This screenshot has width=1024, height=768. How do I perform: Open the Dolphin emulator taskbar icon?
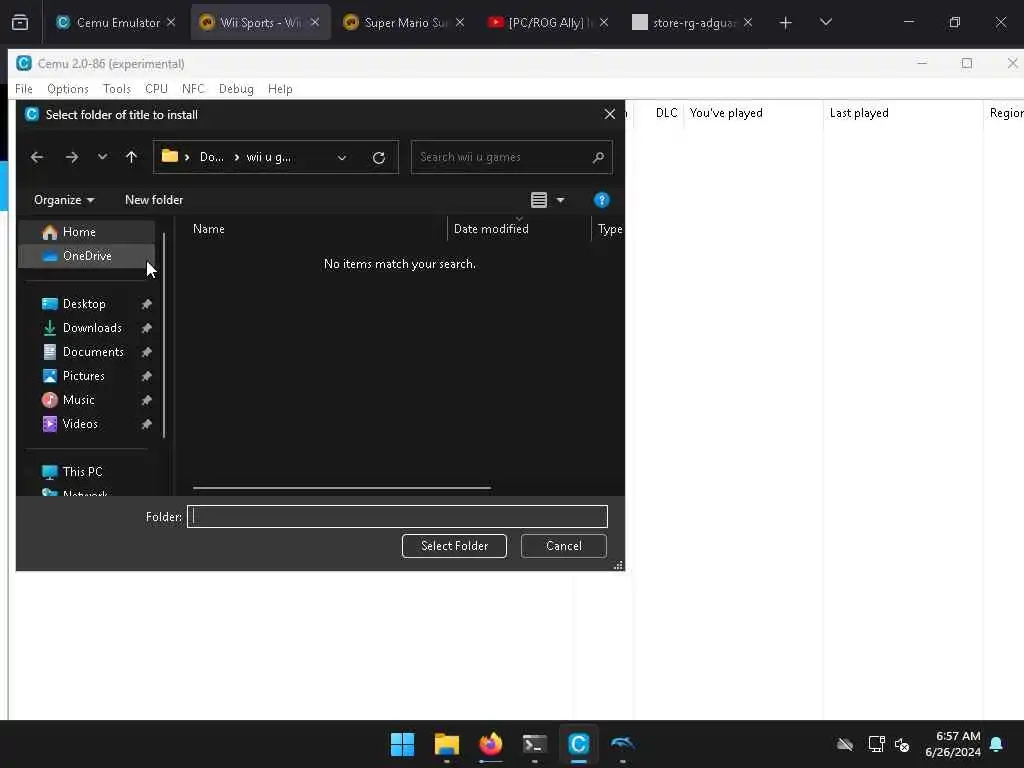pyautogui.click(x=622, y=744)
